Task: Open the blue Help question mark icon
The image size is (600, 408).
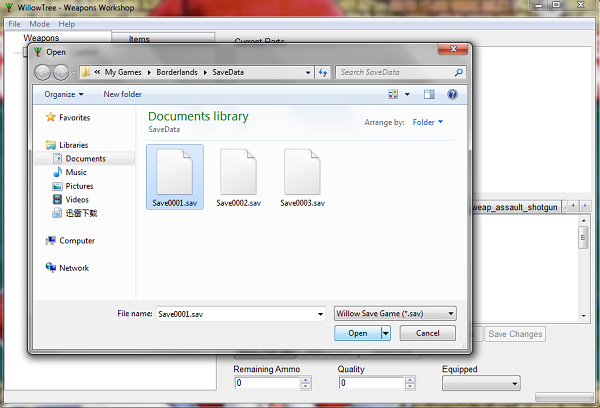Action: tap(452, 94)
